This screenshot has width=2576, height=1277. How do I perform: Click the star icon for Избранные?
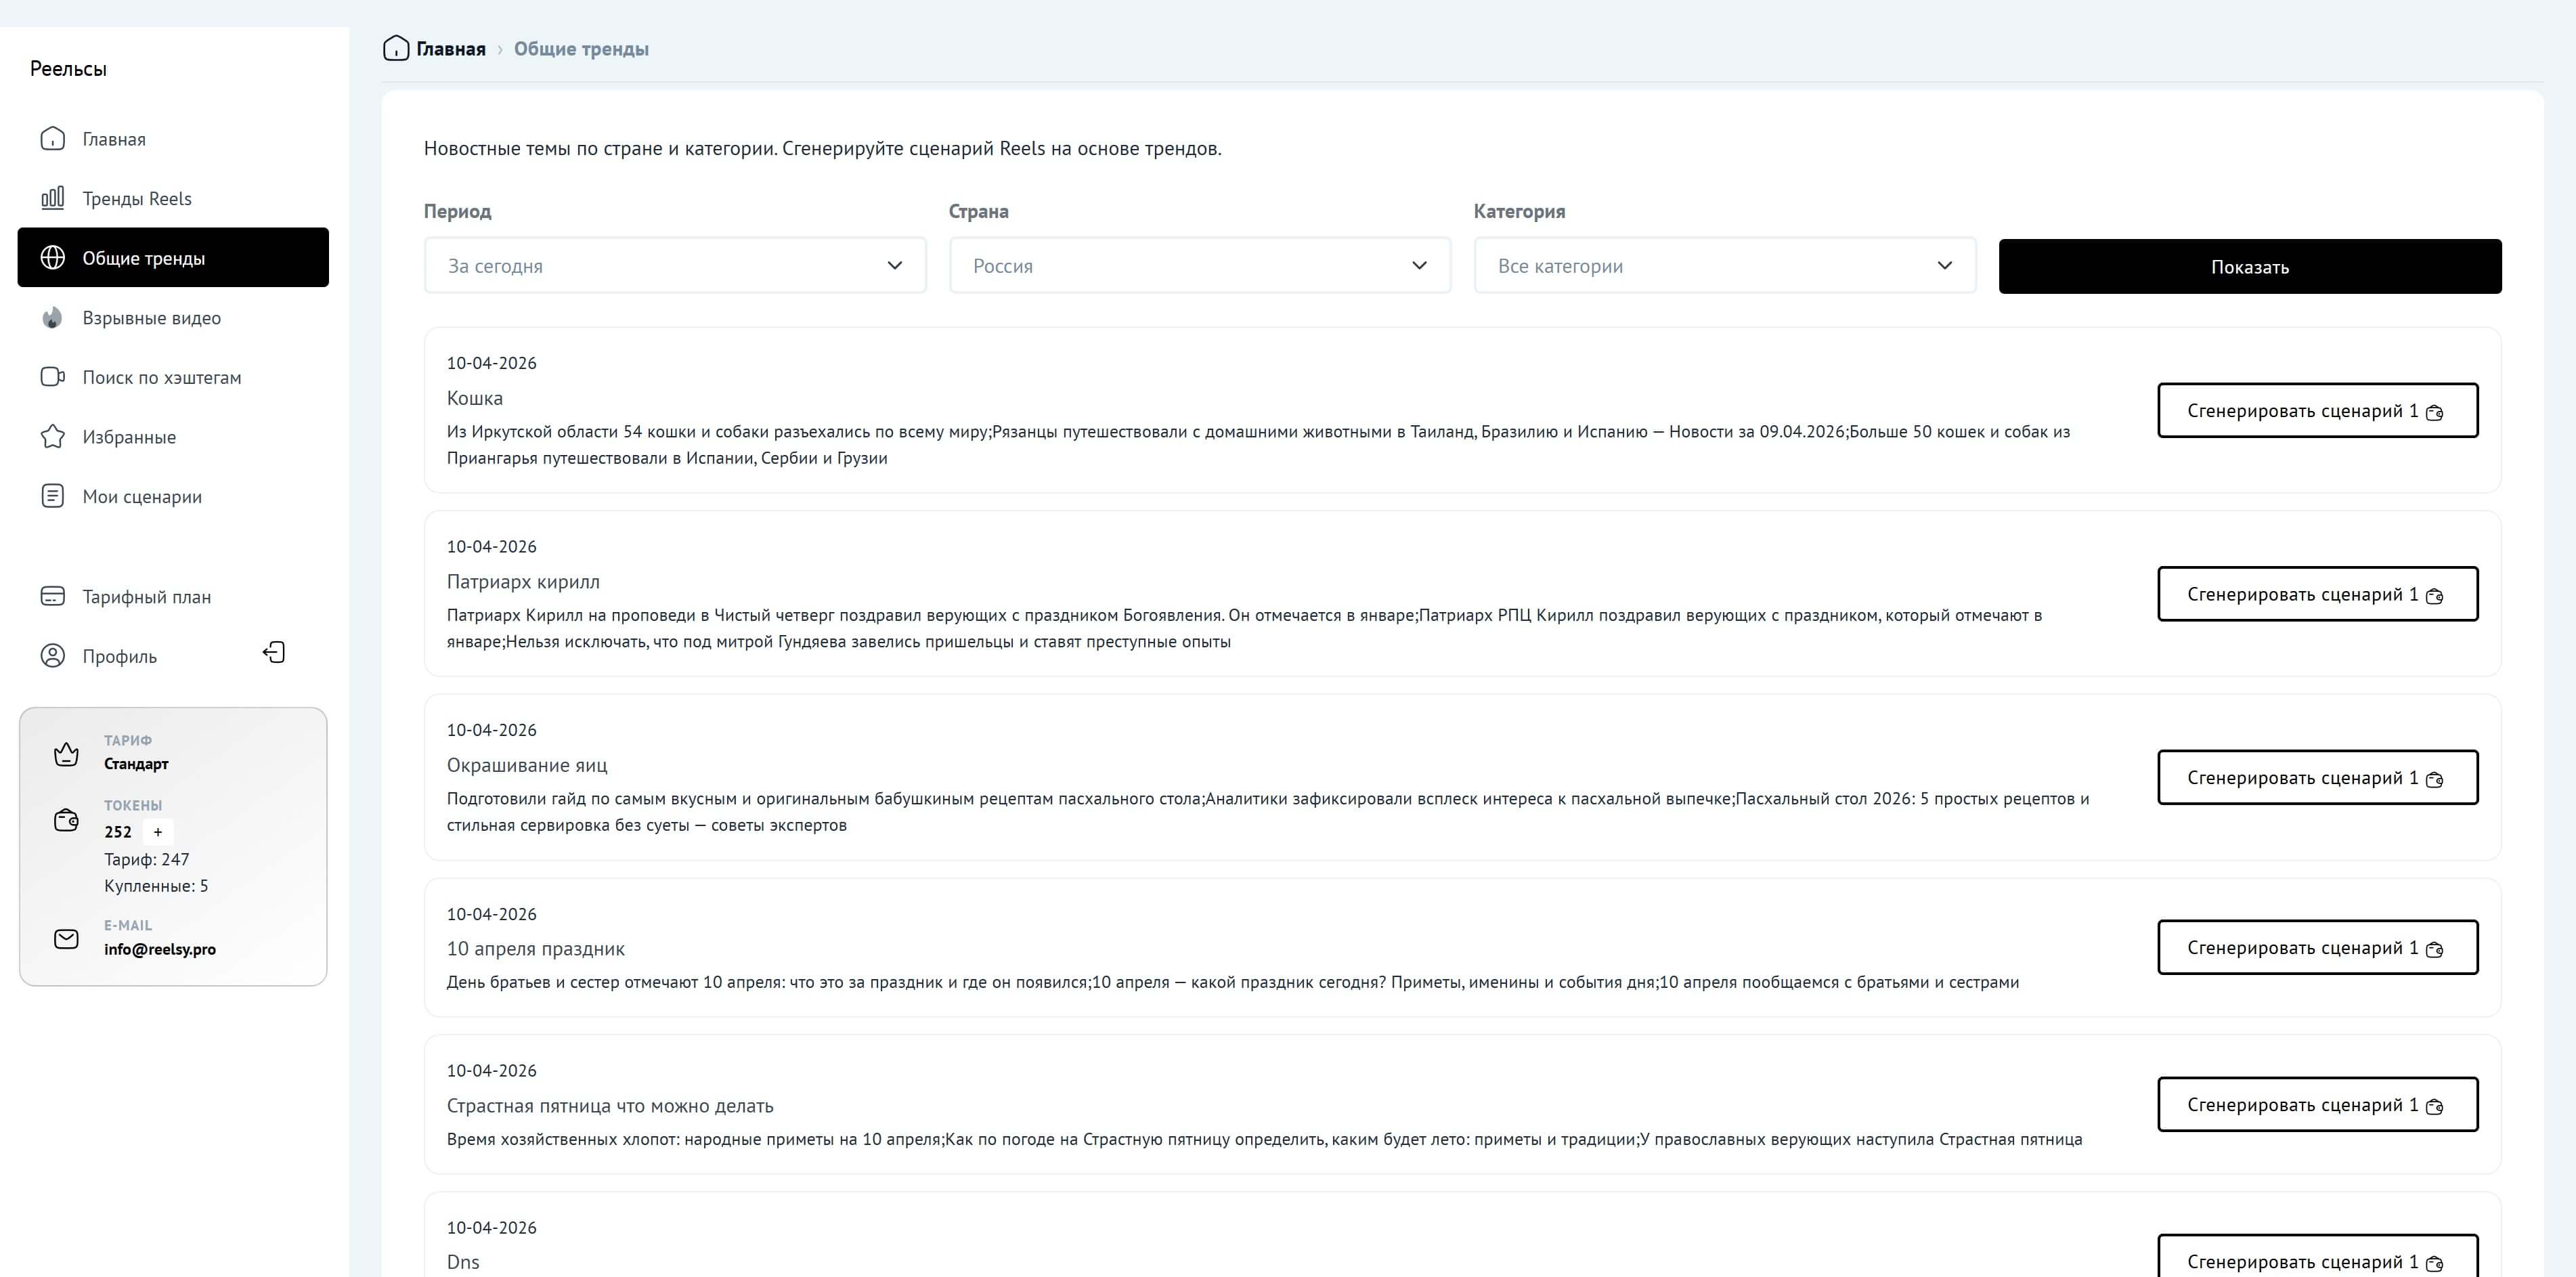click(x=52, y=437)
